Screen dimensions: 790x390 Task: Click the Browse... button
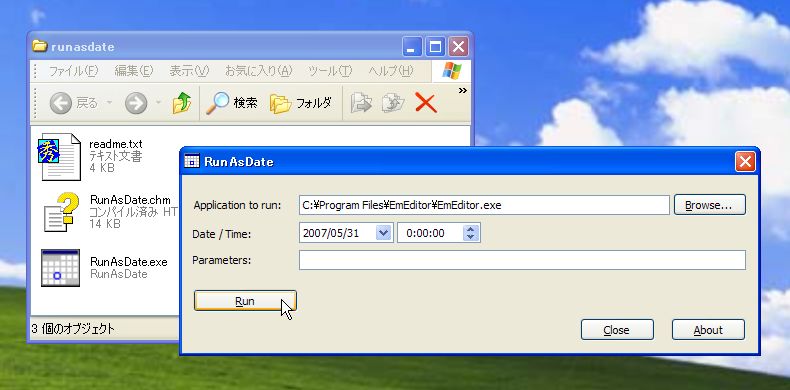coord(709,205)
